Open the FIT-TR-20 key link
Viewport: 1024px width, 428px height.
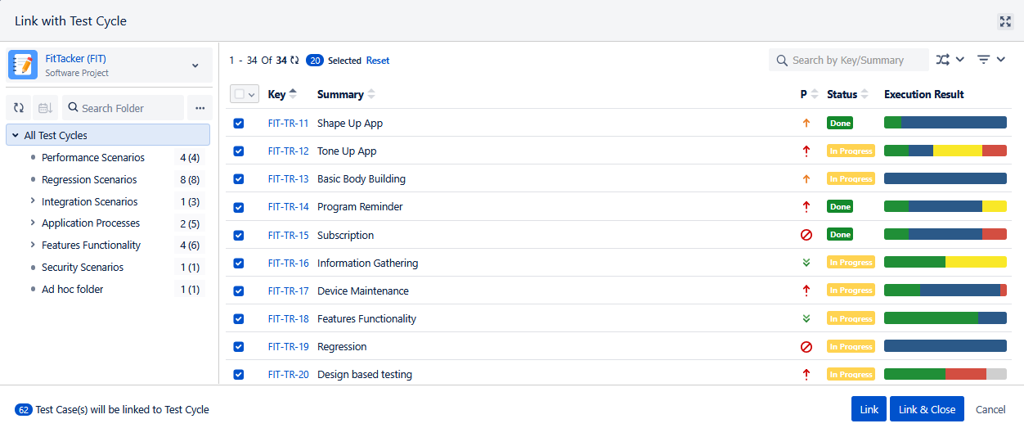(x=288, y=374)
